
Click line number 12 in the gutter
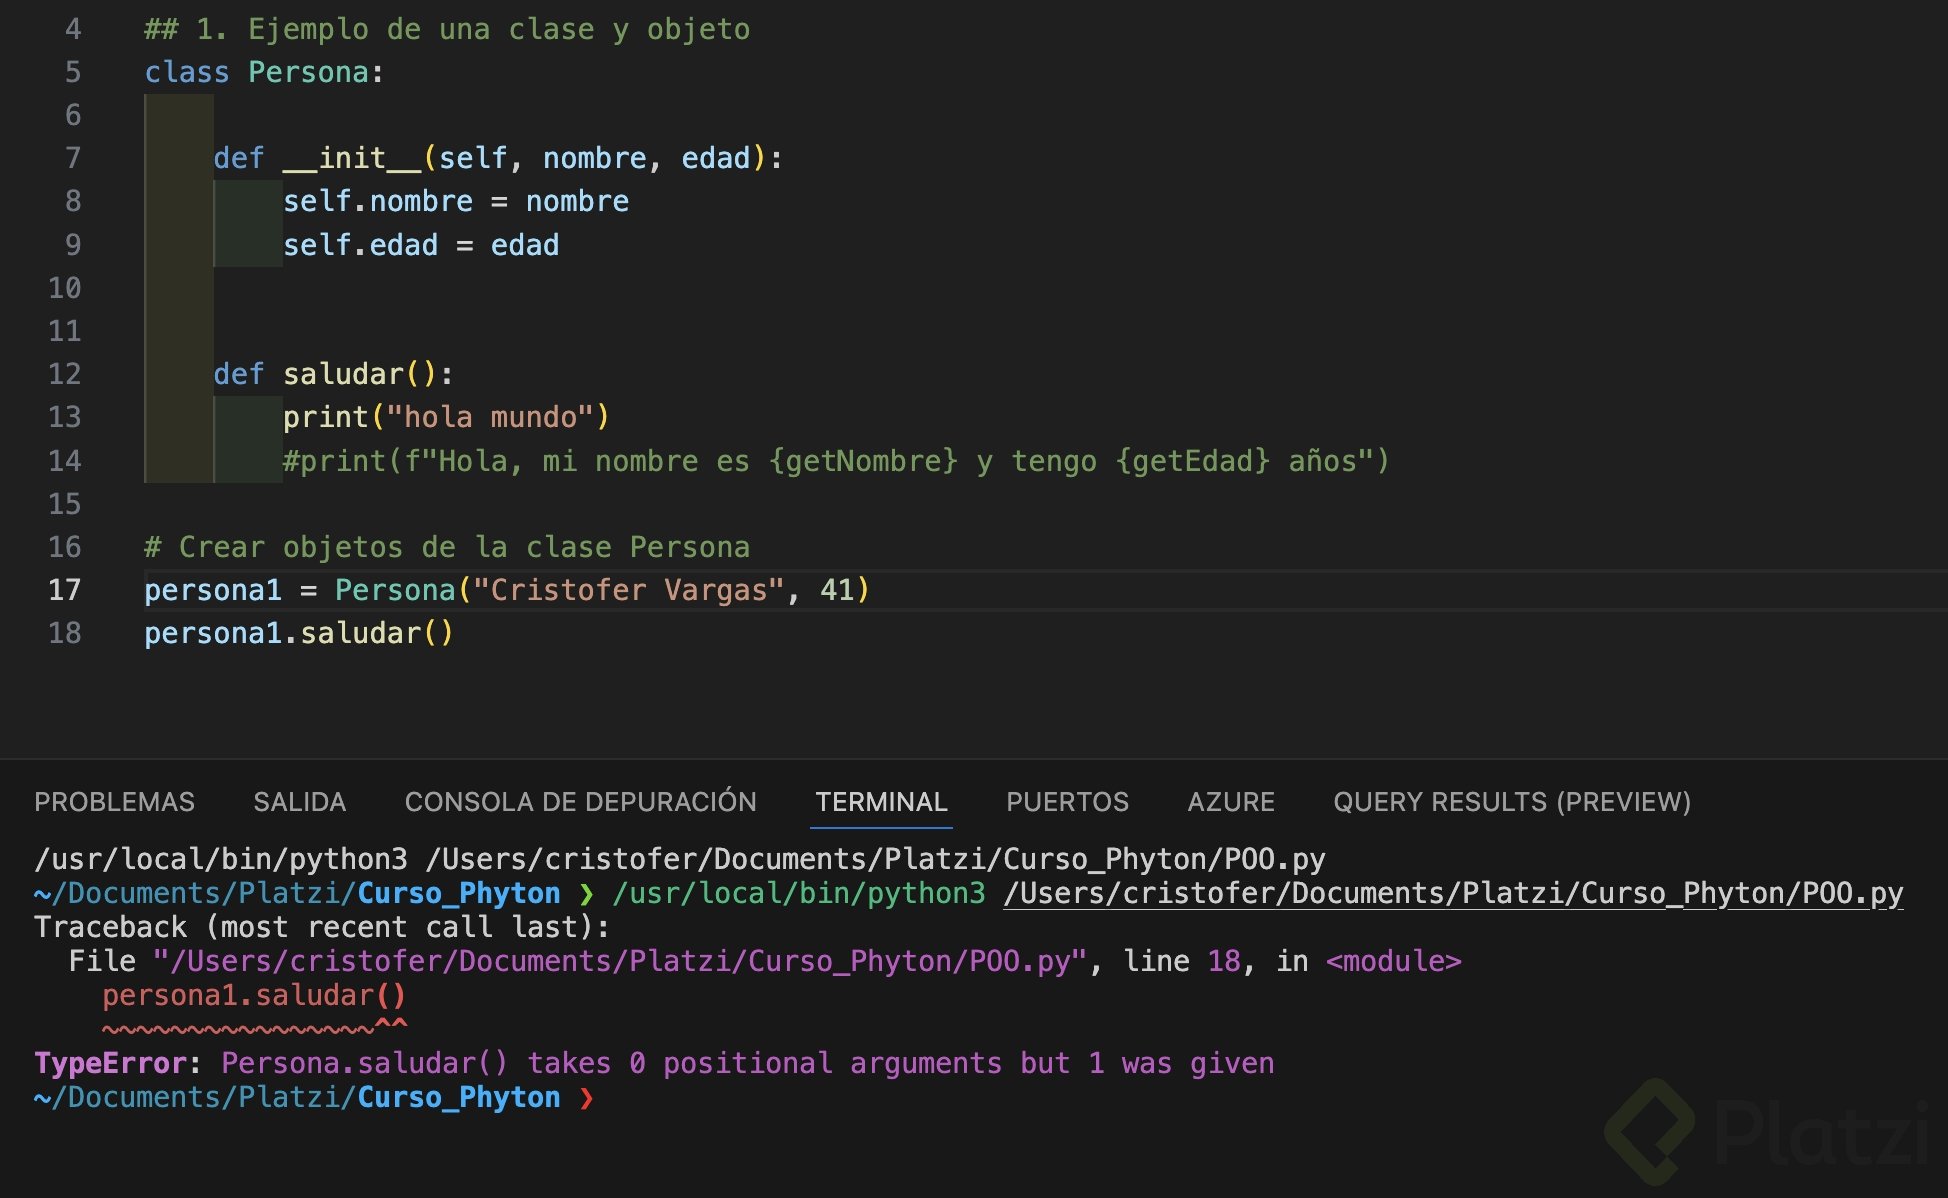click(x=64, y=374)
